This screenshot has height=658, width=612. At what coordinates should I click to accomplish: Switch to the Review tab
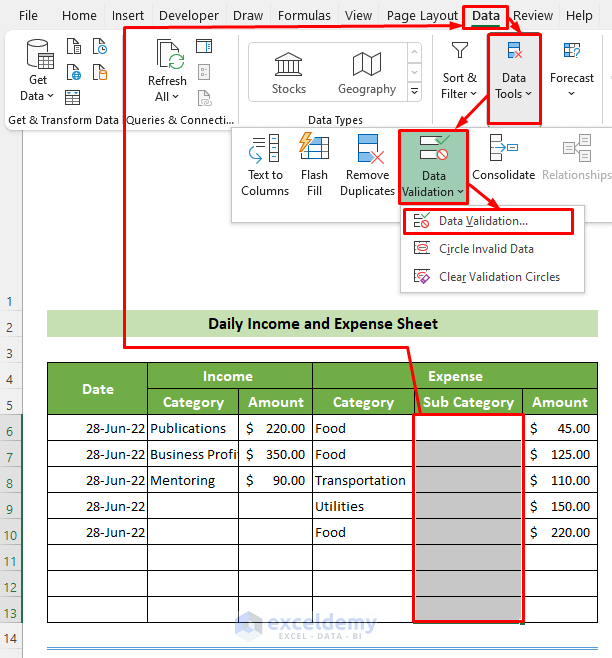click(533, 16)
